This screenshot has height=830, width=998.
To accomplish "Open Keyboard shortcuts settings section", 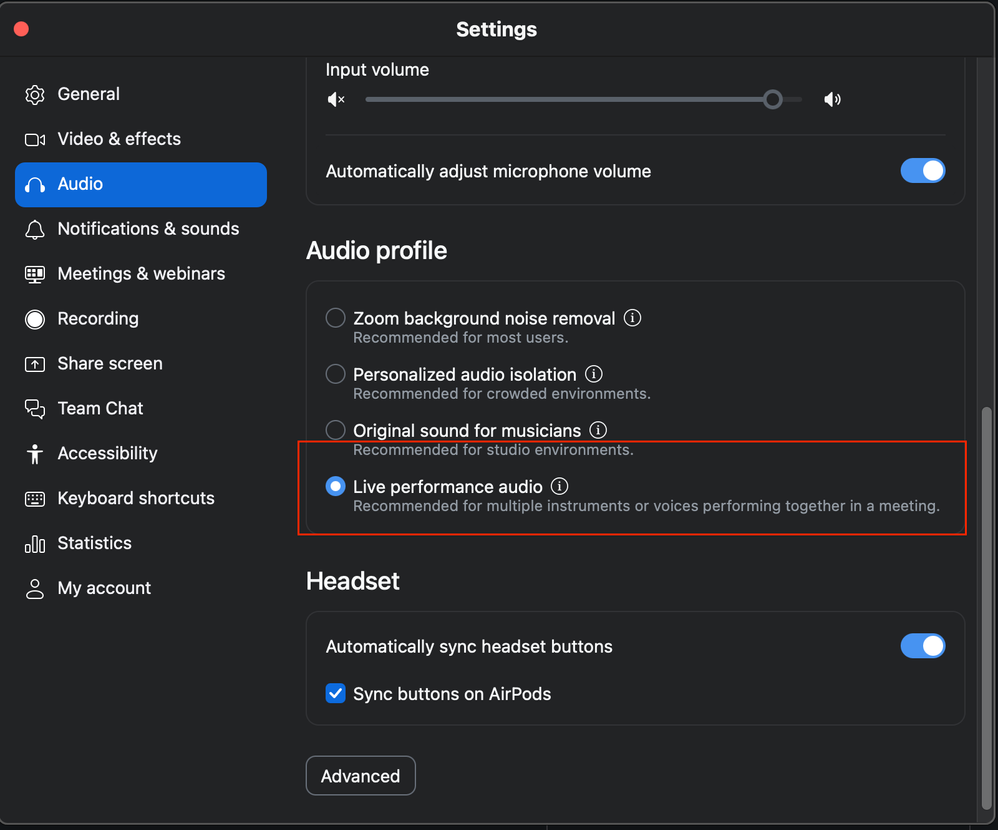I will point(136,498).
